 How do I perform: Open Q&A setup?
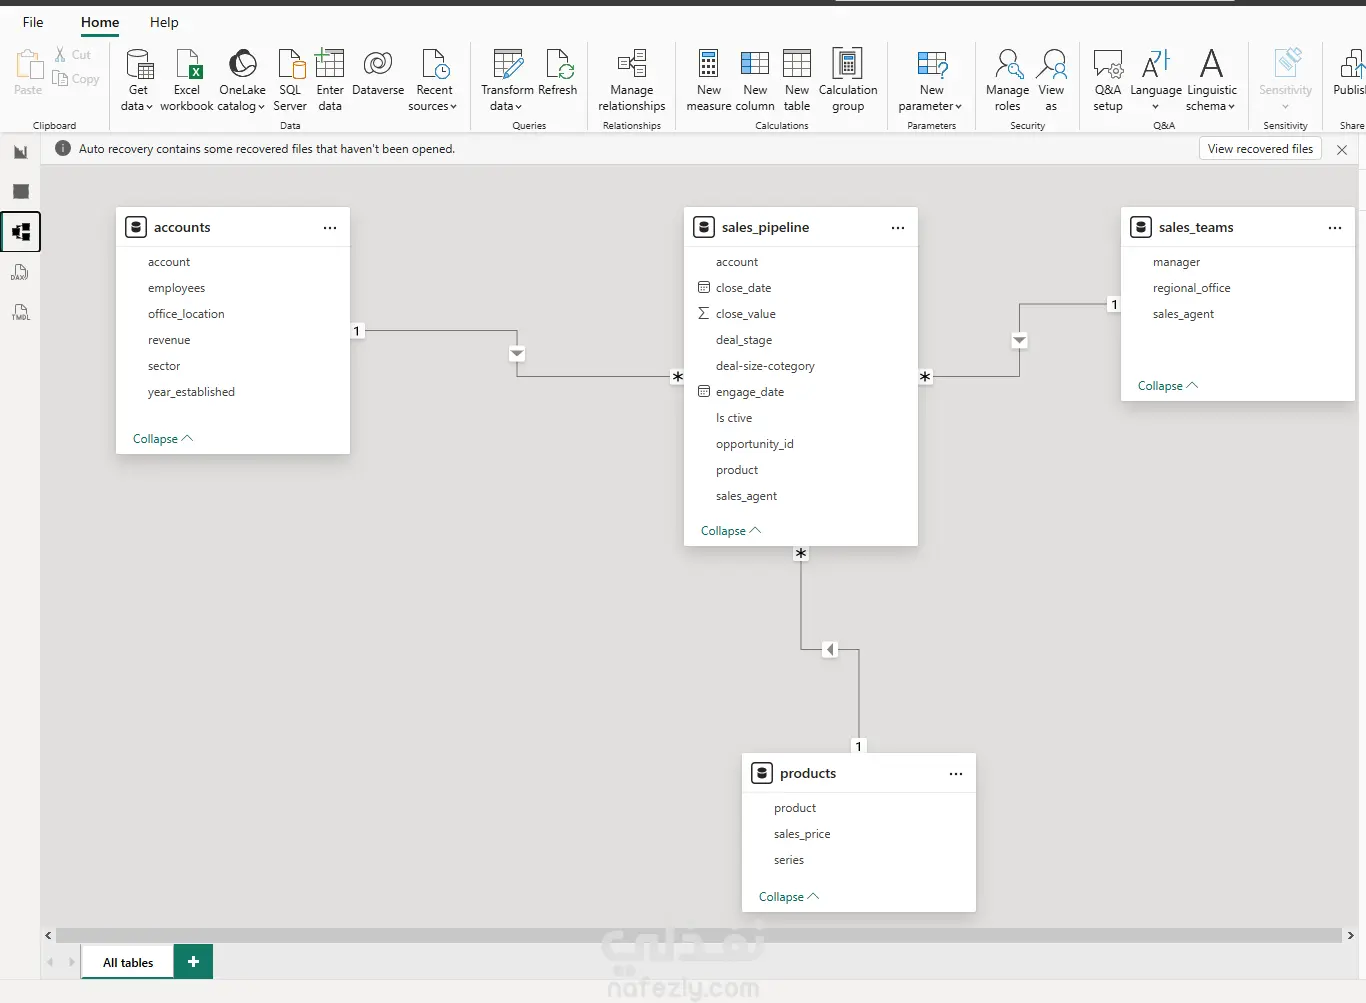coord(1108,80)
